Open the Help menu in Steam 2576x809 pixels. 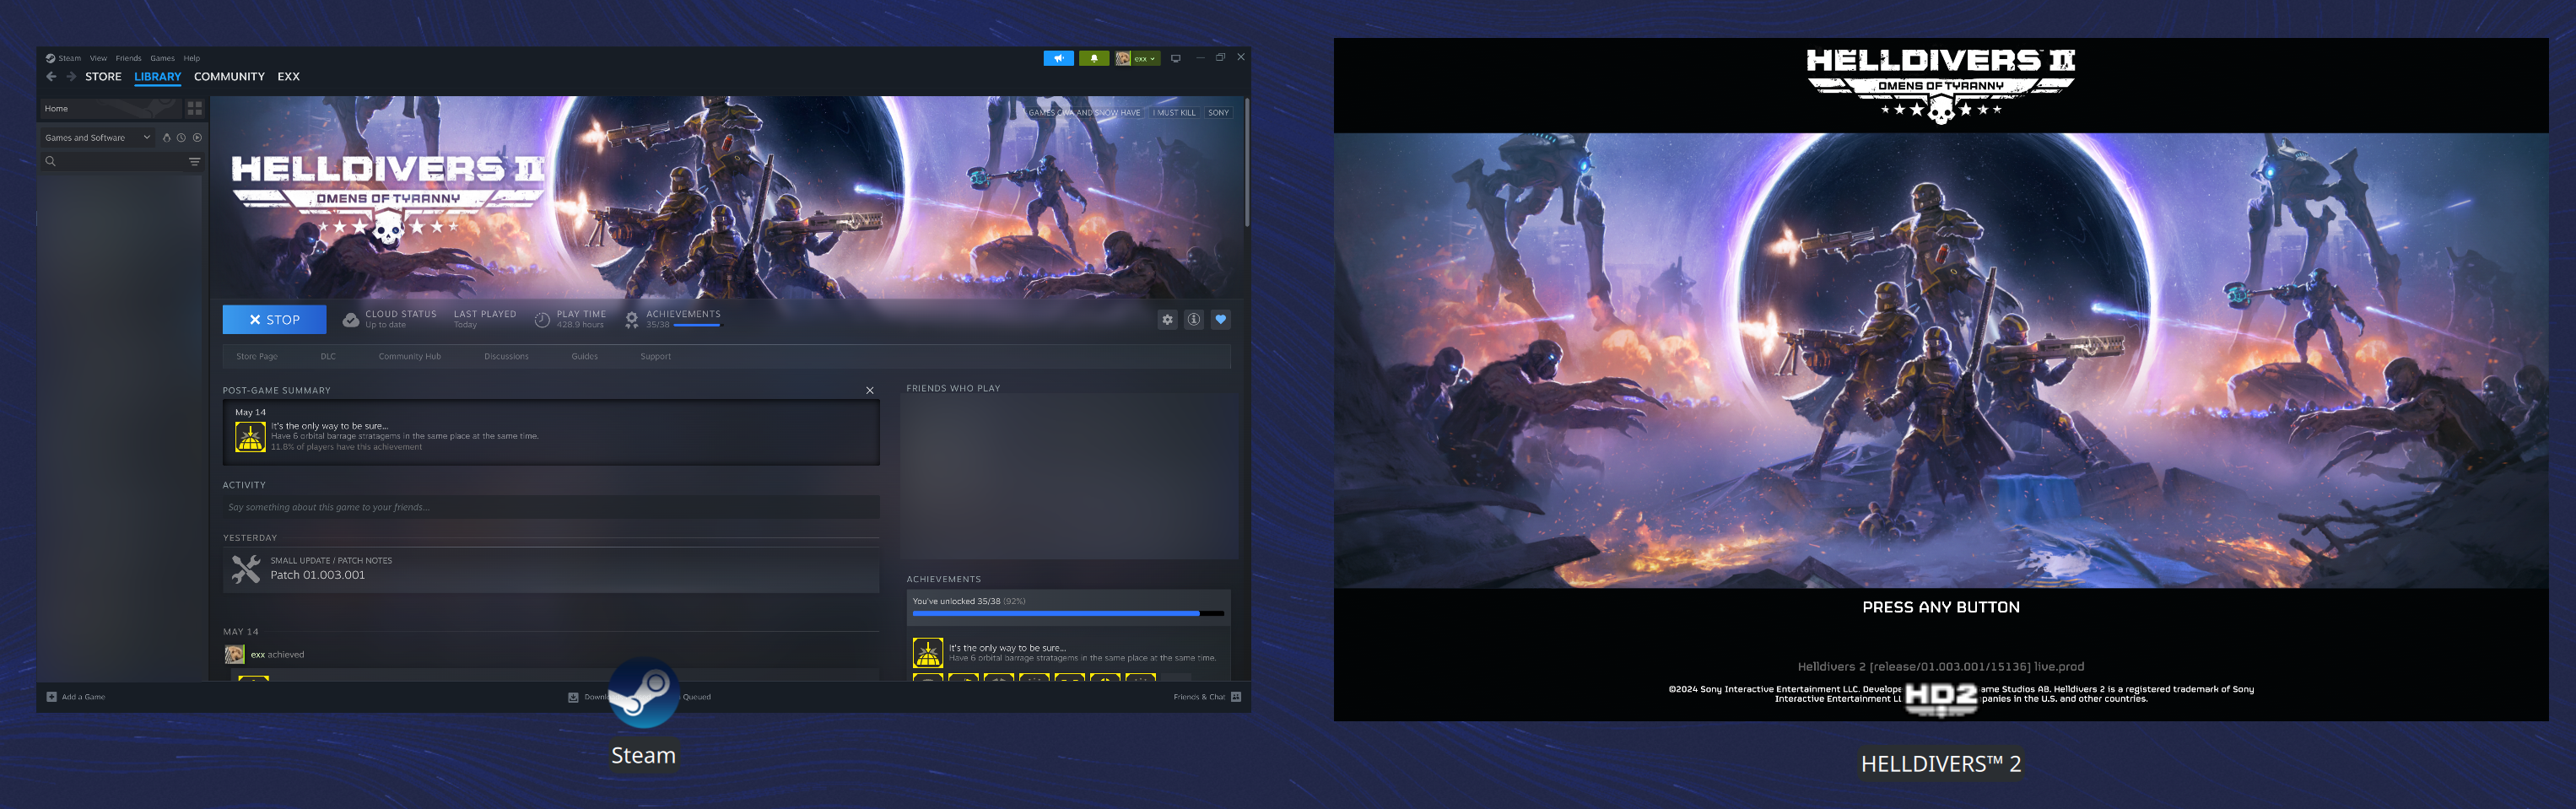[x=192, y=58]
